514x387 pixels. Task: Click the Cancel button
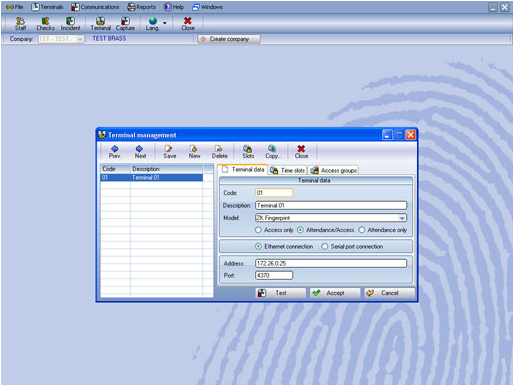click(390, 293)
